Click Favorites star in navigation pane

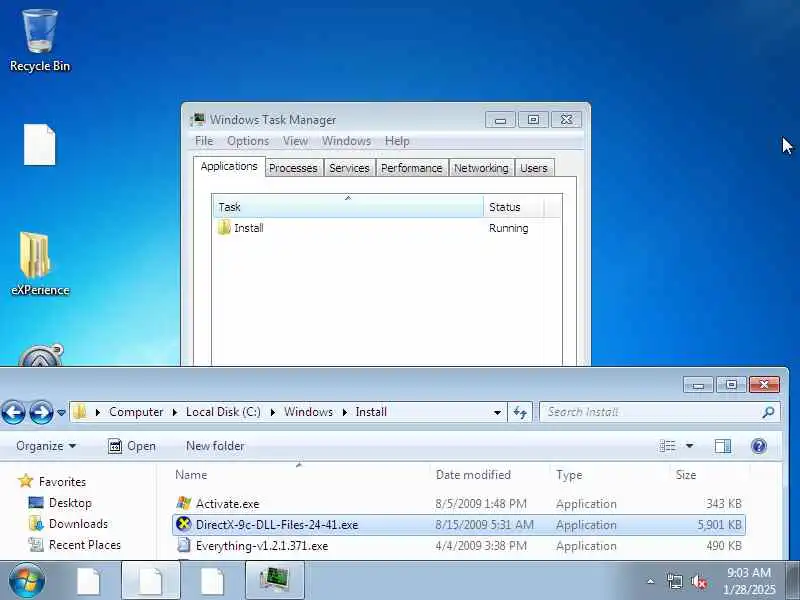pos(25,481)
